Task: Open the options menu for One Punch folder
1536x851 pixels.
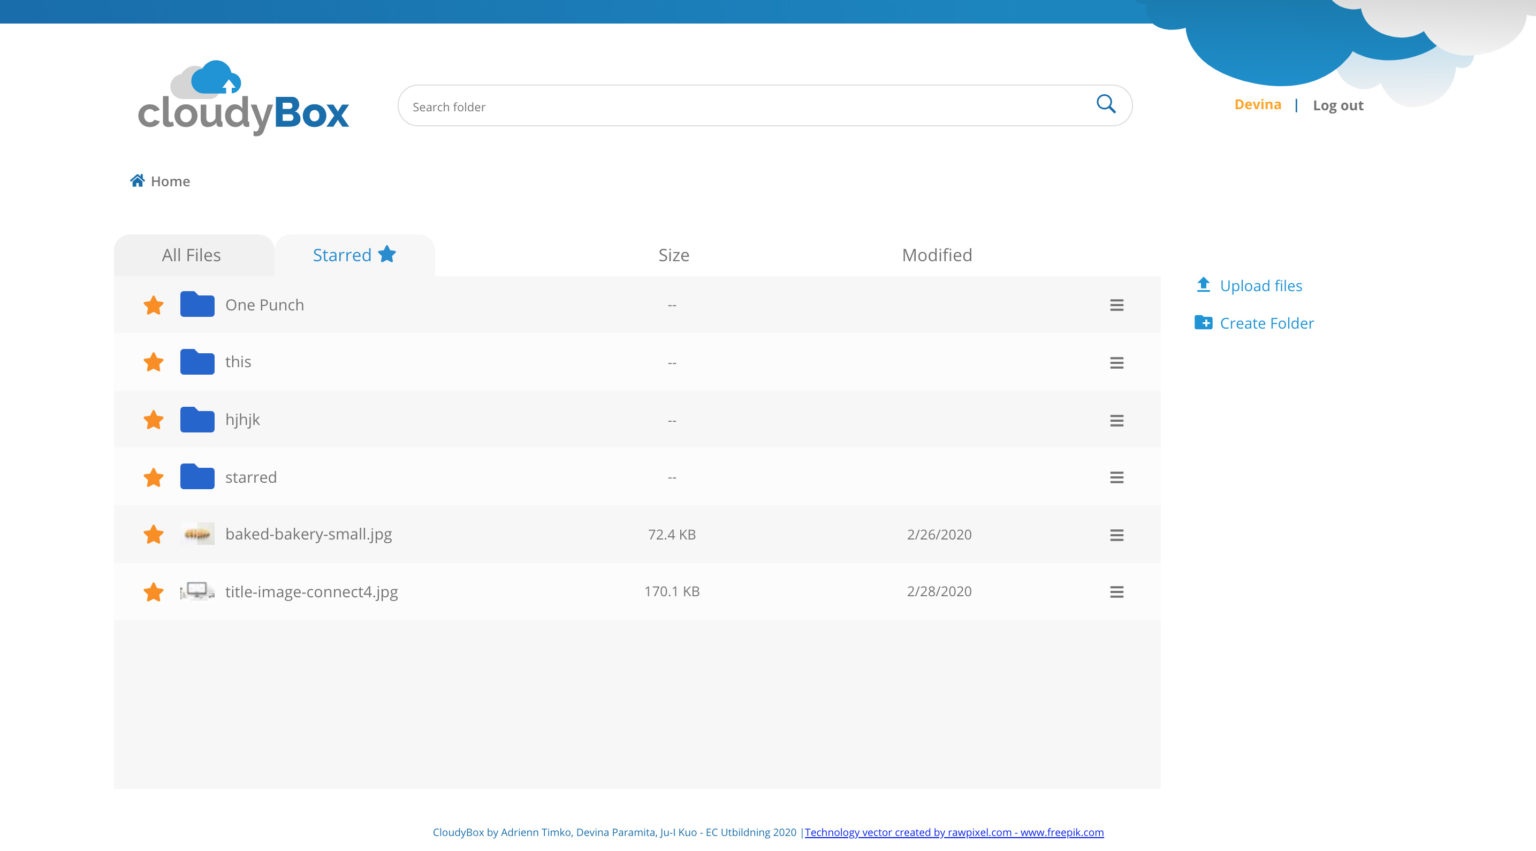Action: pyautogui.click(x=1116, y=305)
